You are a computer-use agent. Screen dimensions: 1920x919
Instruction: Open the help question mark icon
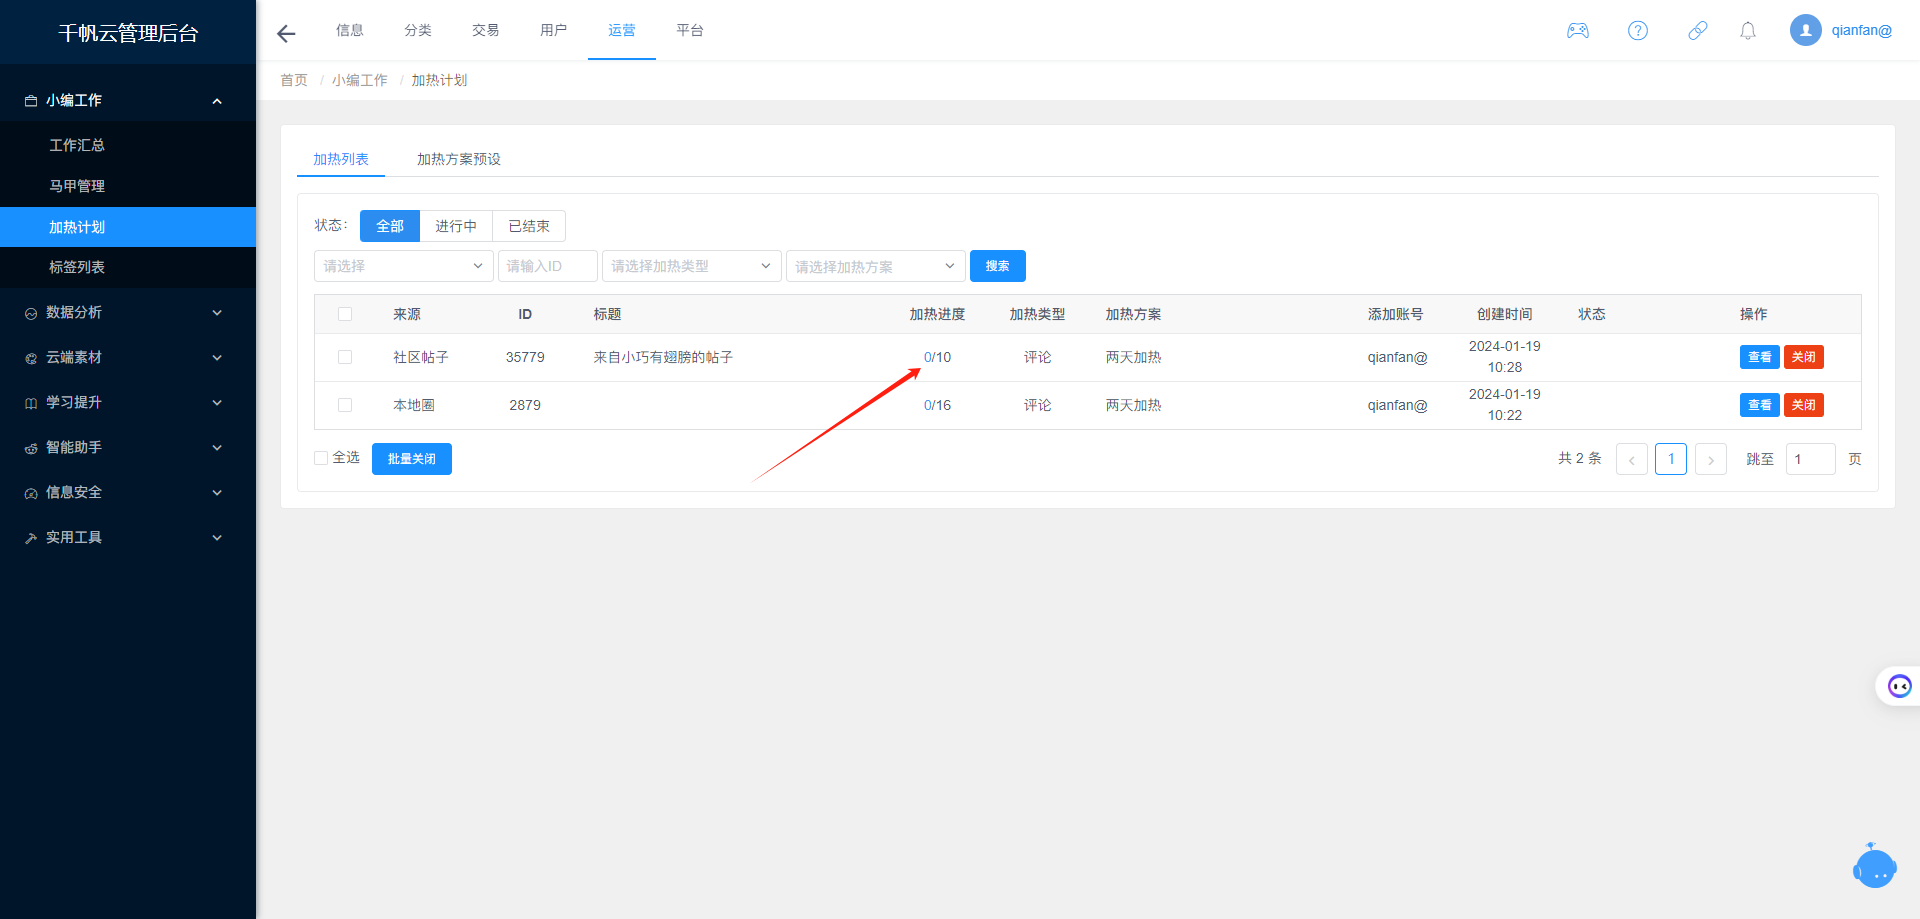point(1638,31)
